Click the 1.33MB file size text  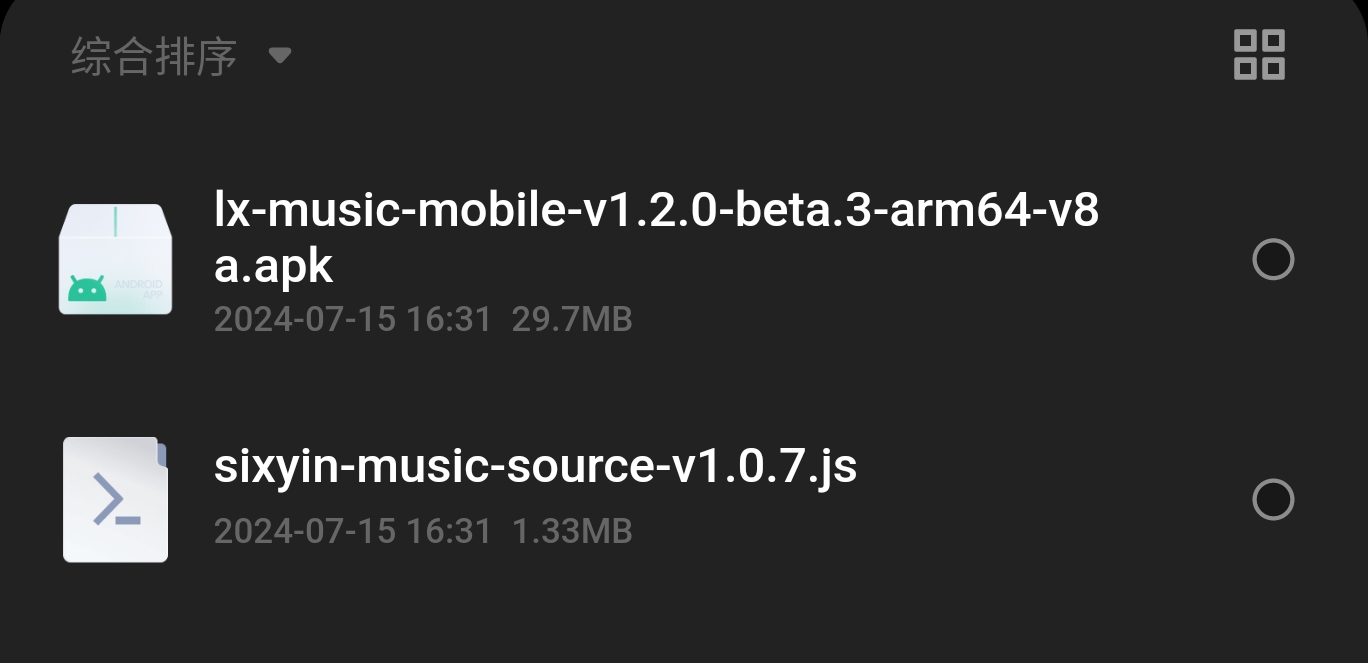572,530
